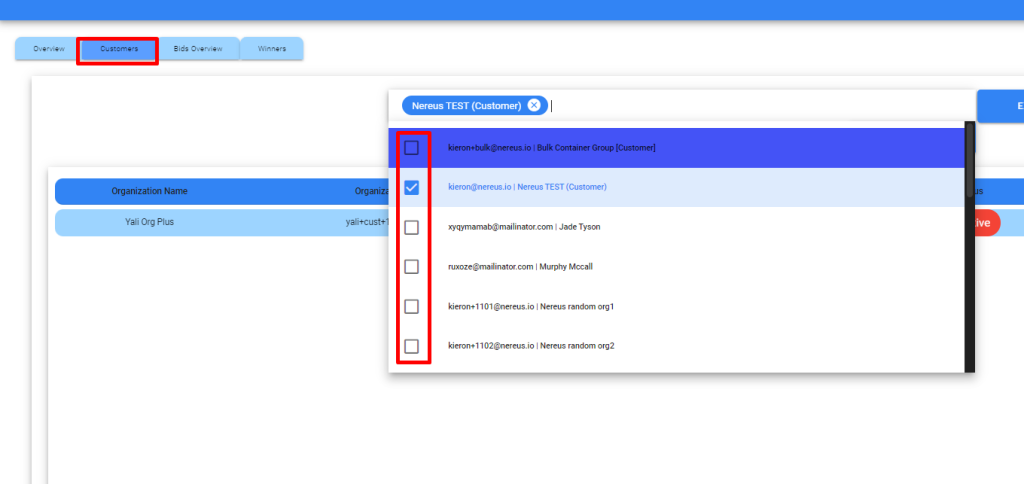
Task: Switch to the Overview tab
Action: [48, 48]
